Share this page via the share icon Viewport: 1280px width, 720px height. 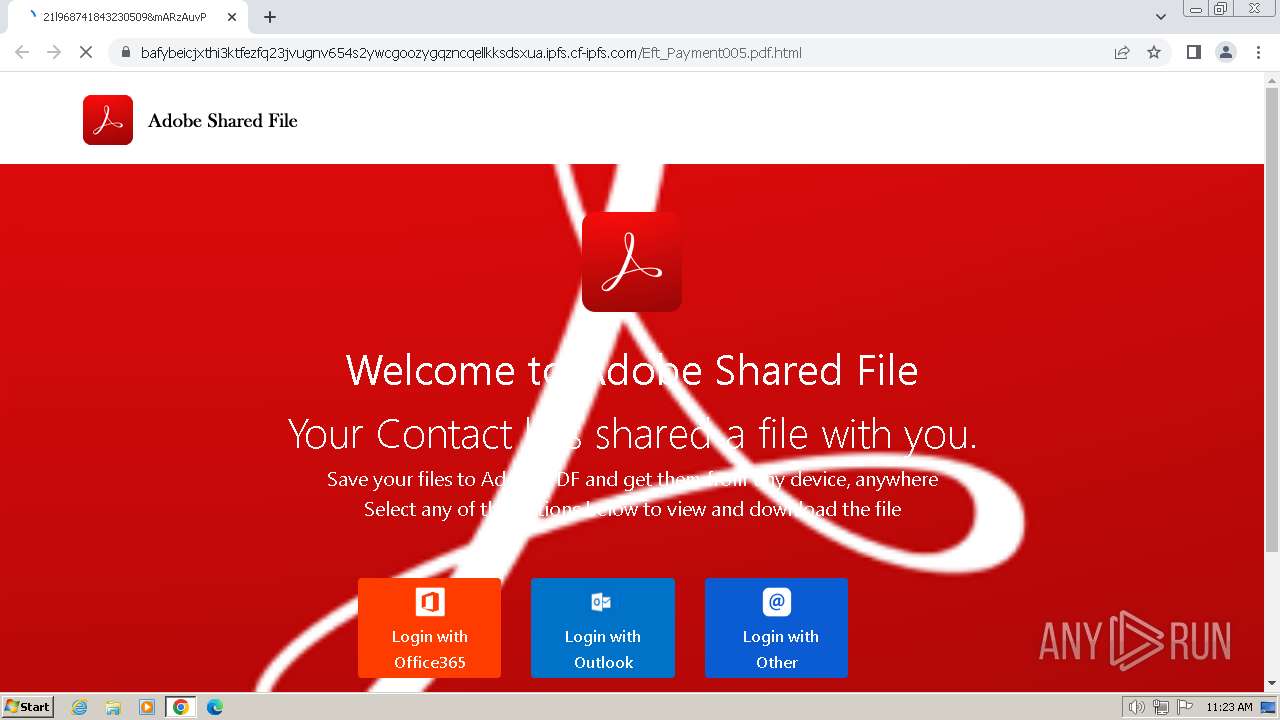[x=1122, y=53]
